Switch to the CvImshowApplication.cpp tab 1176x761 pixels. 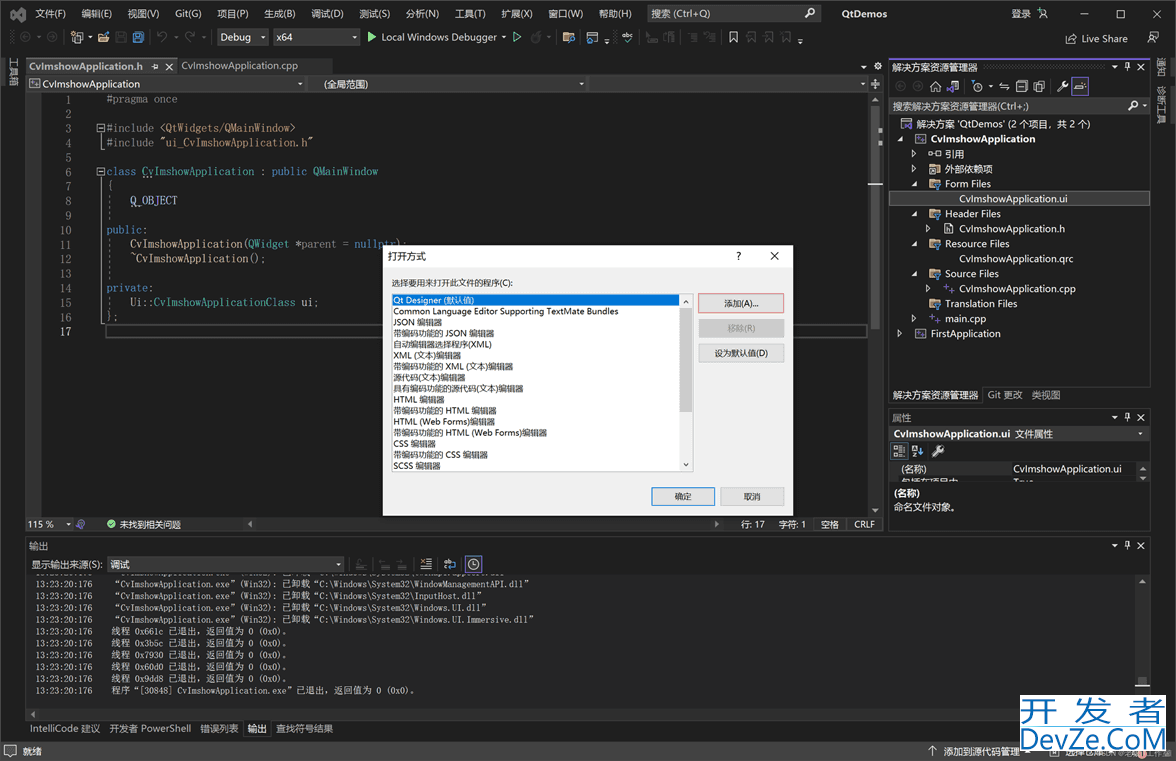[x=239, y=65]
